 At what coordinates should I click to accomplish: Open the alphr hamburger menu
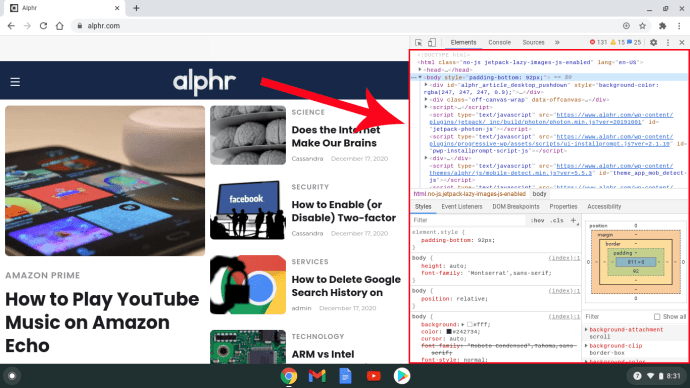tap(15, 82)
